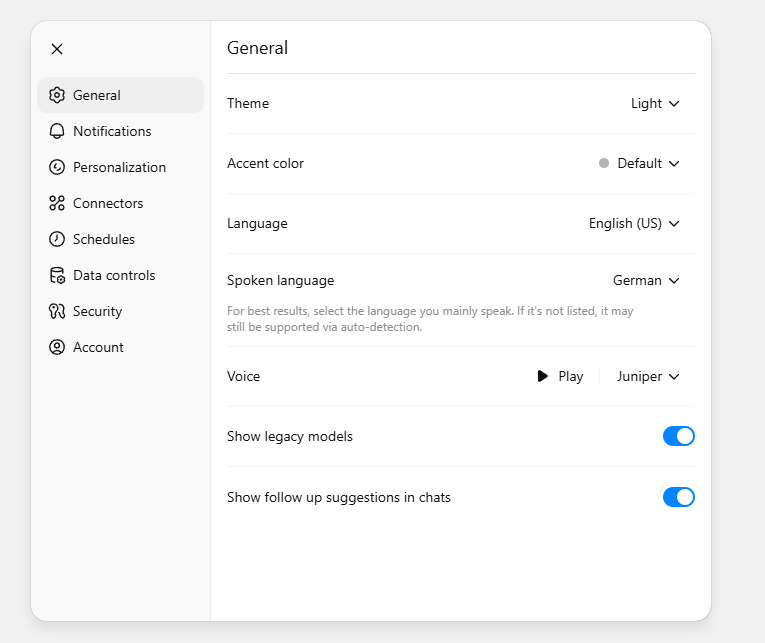765x643 pixels.
Task: Switch to the Notifications settings tab
Action: [x=112, y=131]
